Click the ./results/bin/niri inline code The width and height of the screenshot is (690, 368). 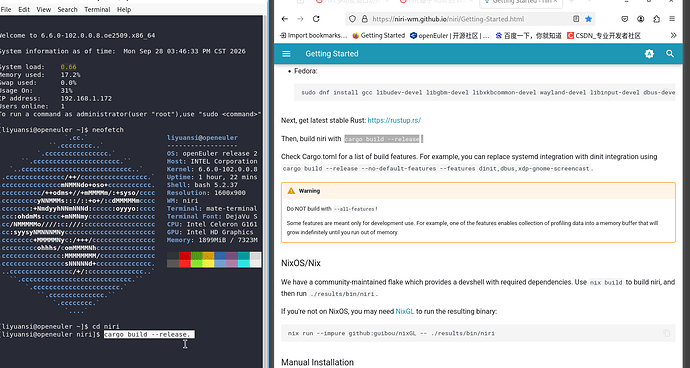tap(343, 294)
